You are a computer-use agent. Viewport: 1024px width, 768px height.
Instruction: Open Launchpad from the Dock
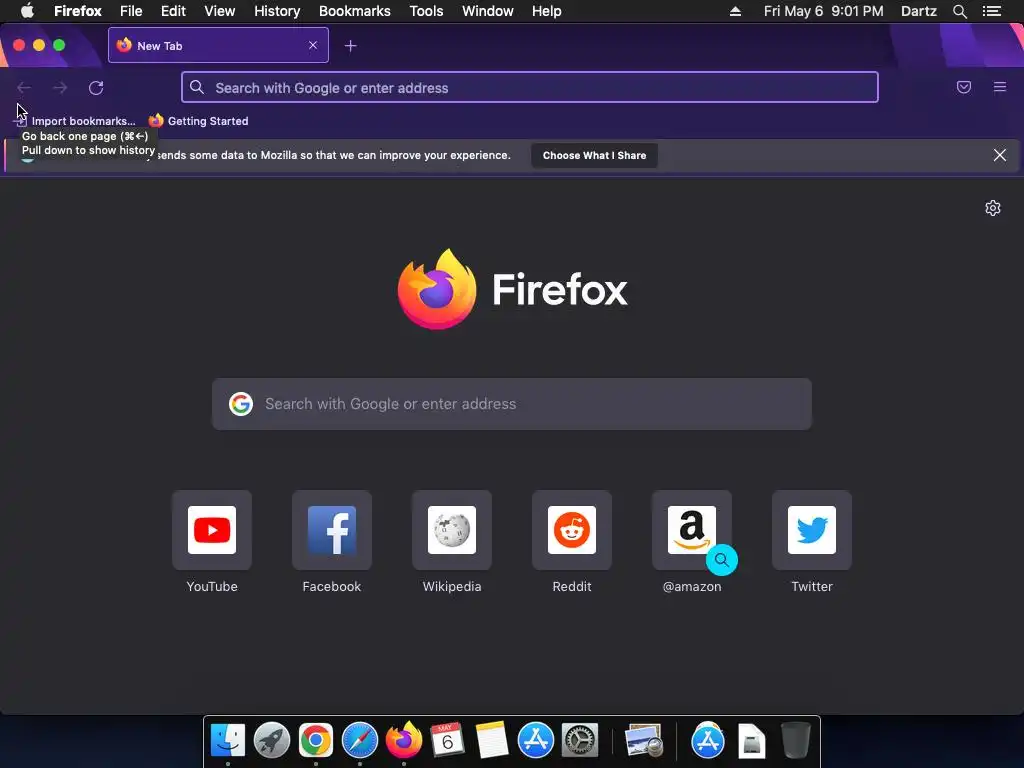272,741
